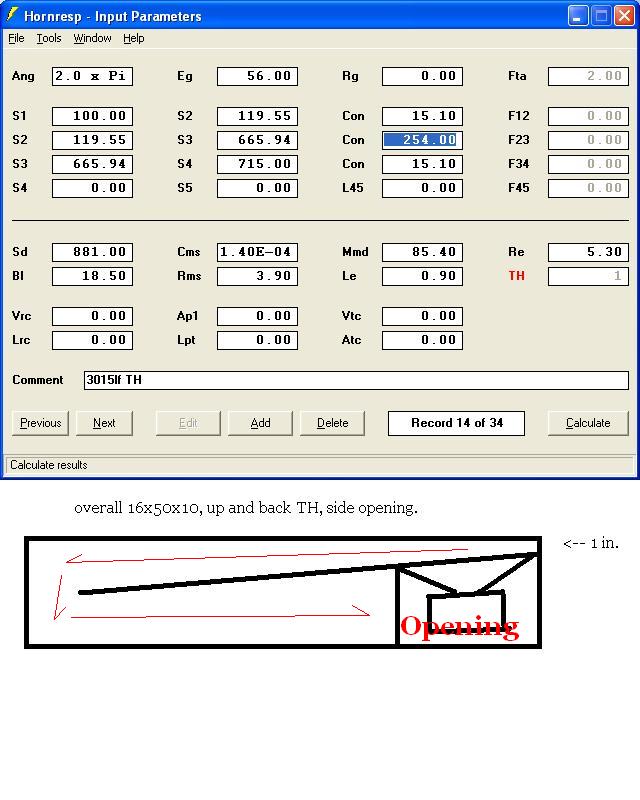This screenshot has width=640, height=800.
Task: Click the F34 field
Action: point(588,164)
